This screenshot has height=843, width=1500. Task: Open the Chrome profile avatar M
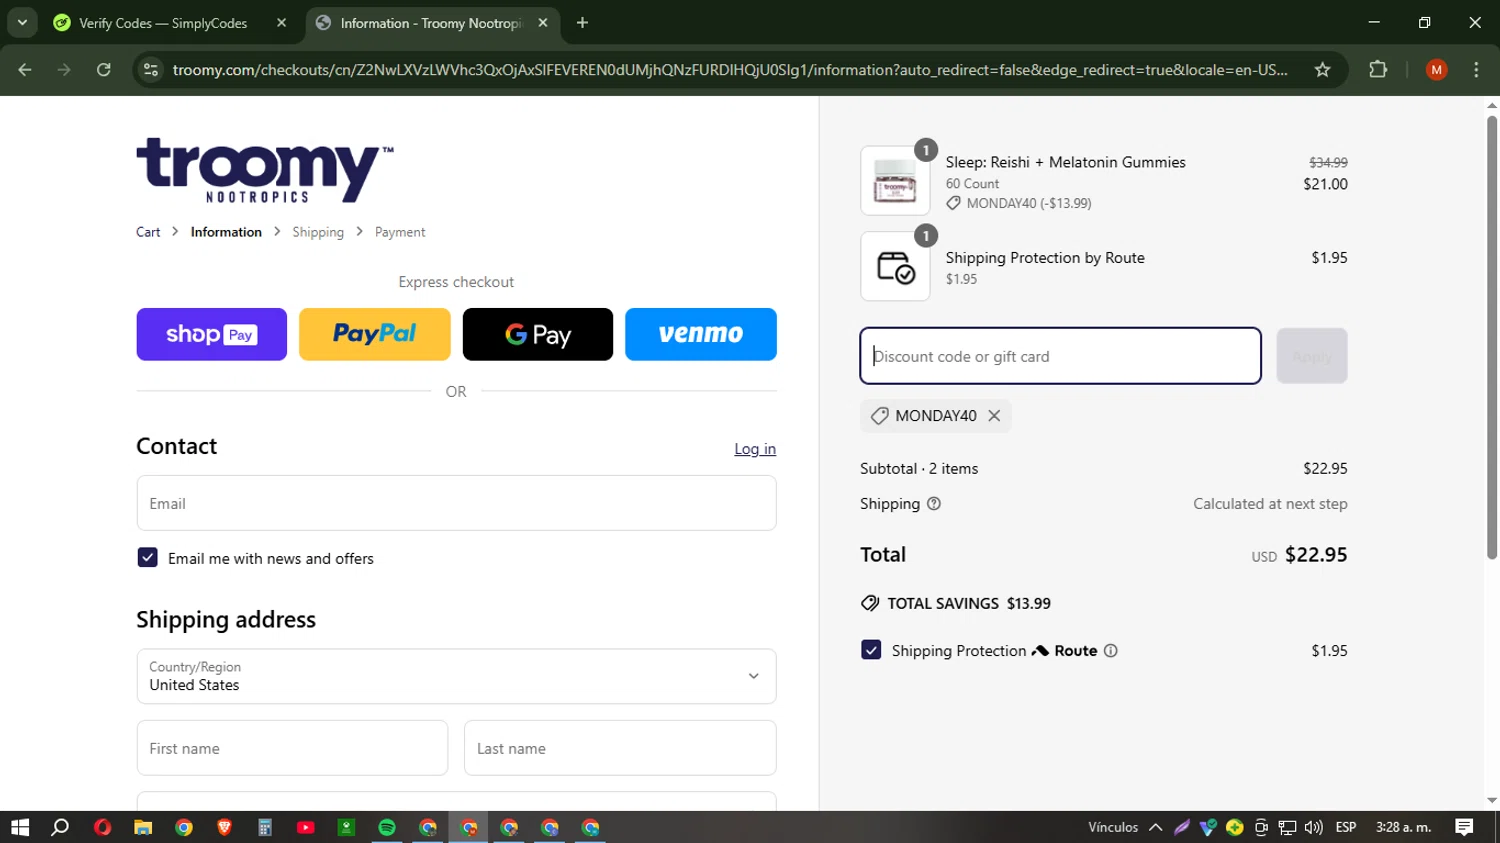pos(1437,70)
